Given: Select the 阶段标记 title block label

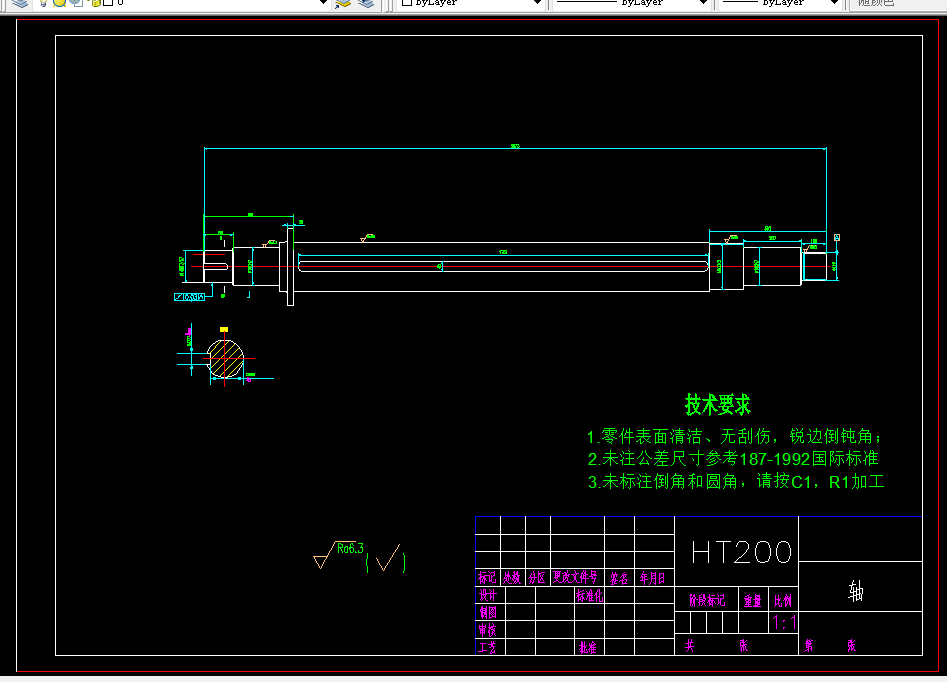Looking at the screenshot, I should 707,600.
